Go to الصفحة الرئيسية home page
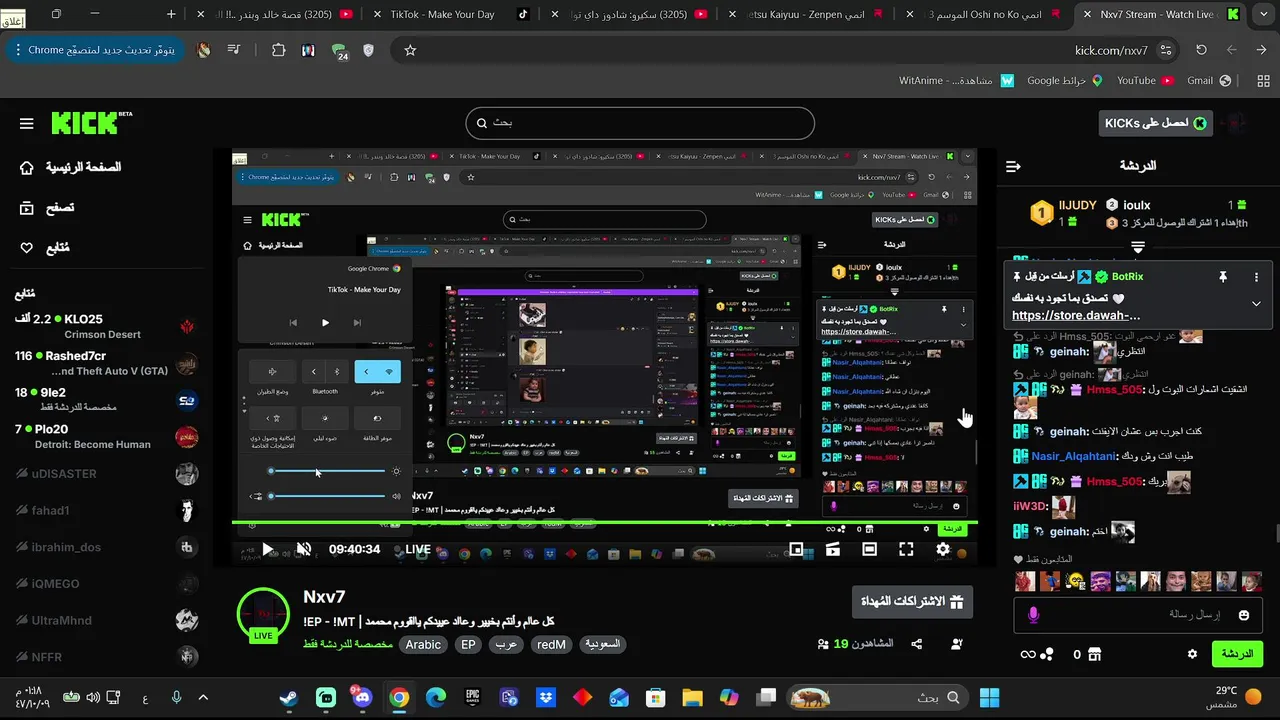 pyautogui.click(x=70, y=167)
